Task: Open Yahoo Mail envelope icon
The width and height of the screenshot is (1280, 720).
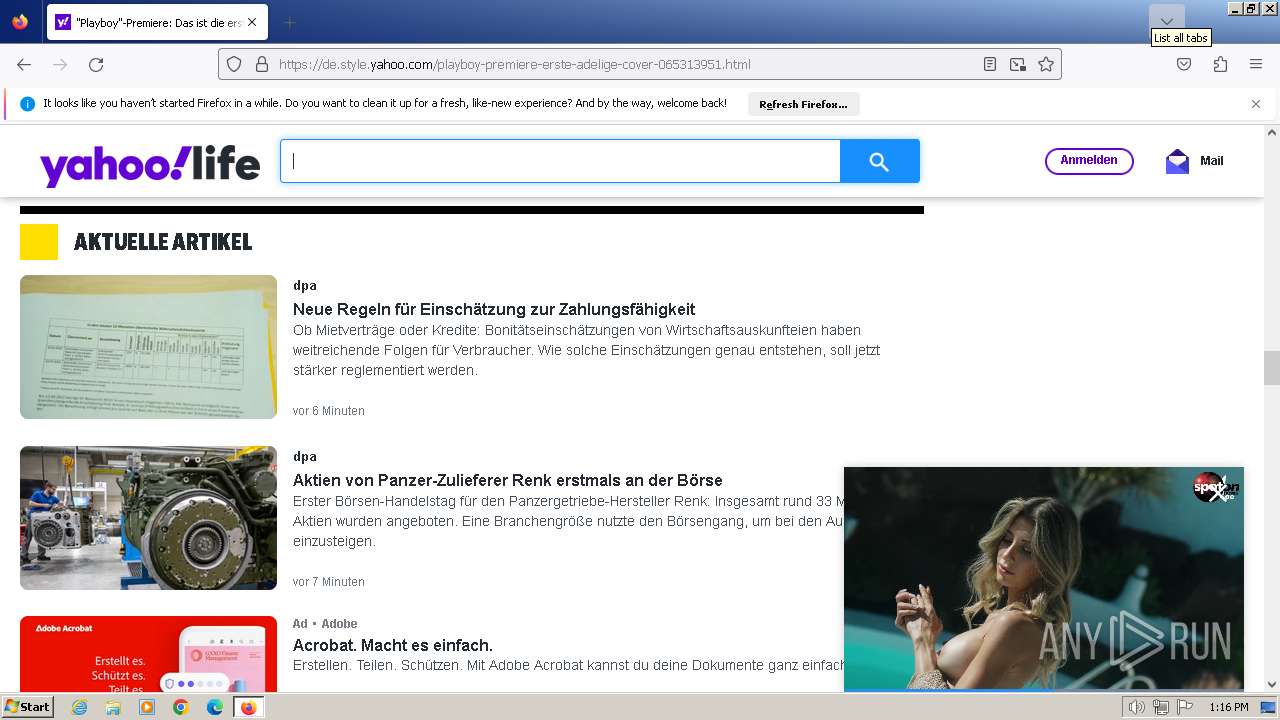Action: [1177, 161]
